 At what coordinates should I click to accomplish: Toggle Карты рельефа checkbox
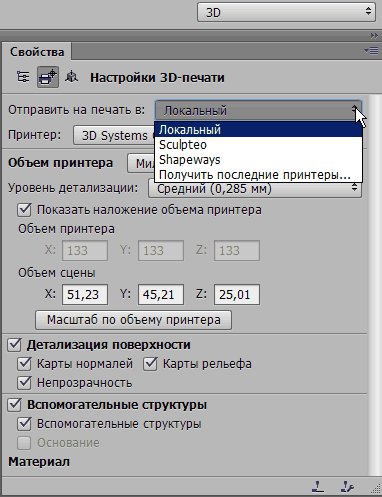(150, 364)
